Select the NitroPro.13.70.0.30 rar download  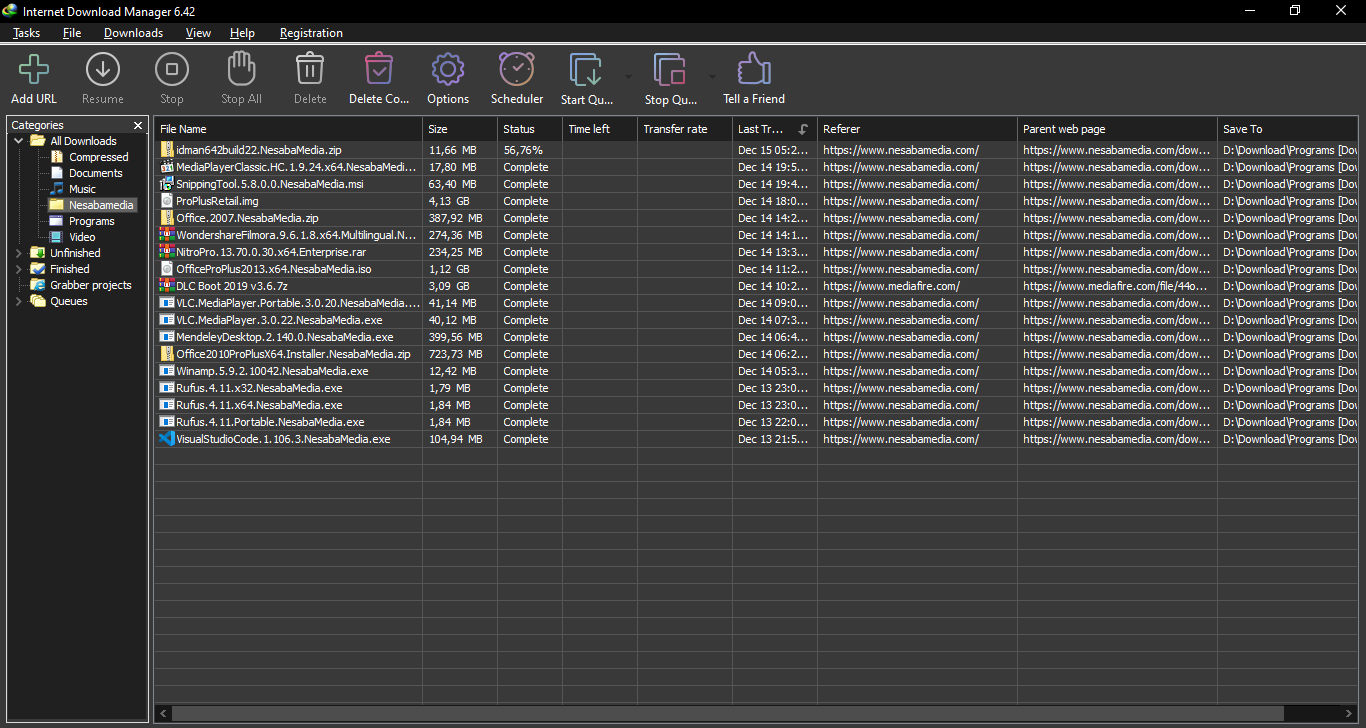tap(756, 252)
